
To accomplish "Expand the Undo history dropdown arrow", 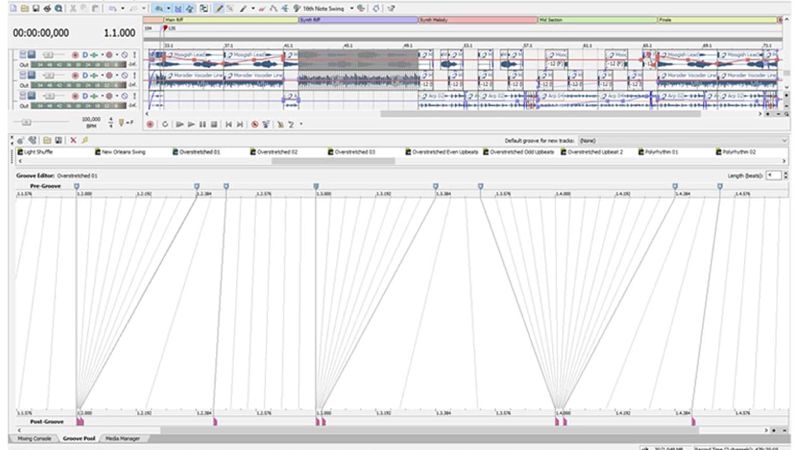I will click(122, 8).
